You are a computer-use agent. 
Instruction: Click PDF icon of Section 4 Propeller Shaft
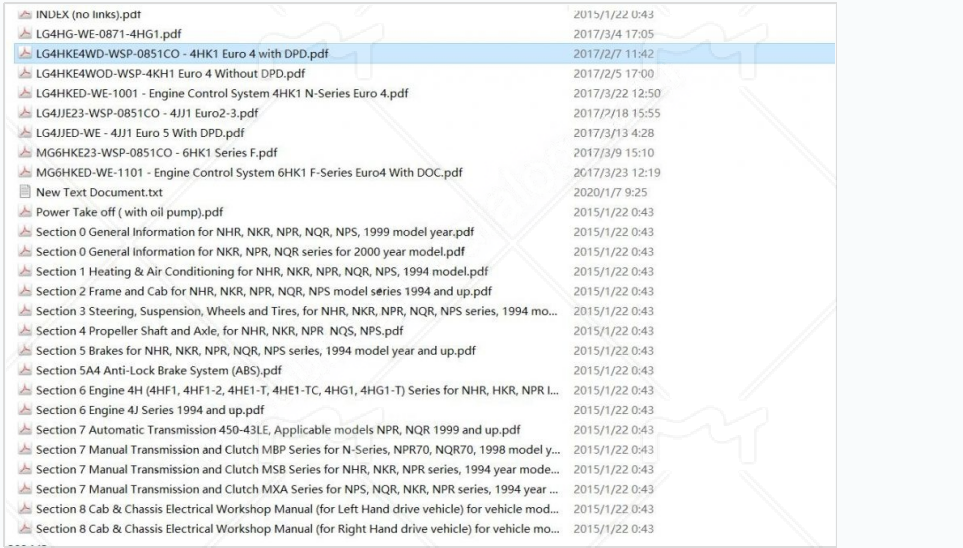[25, 330]
